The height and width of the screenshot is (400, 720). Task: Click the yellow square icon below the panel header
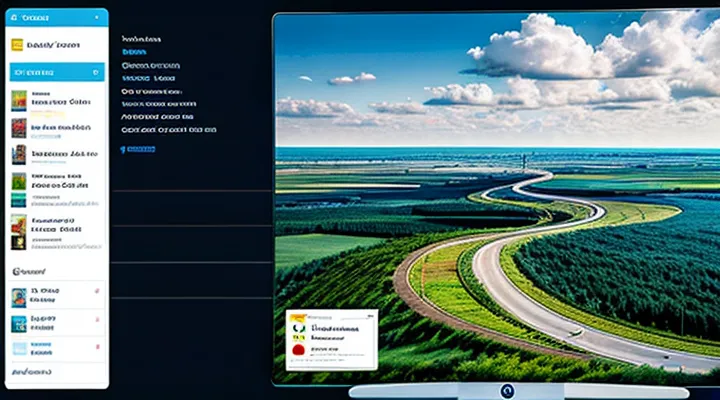(17, 45)
